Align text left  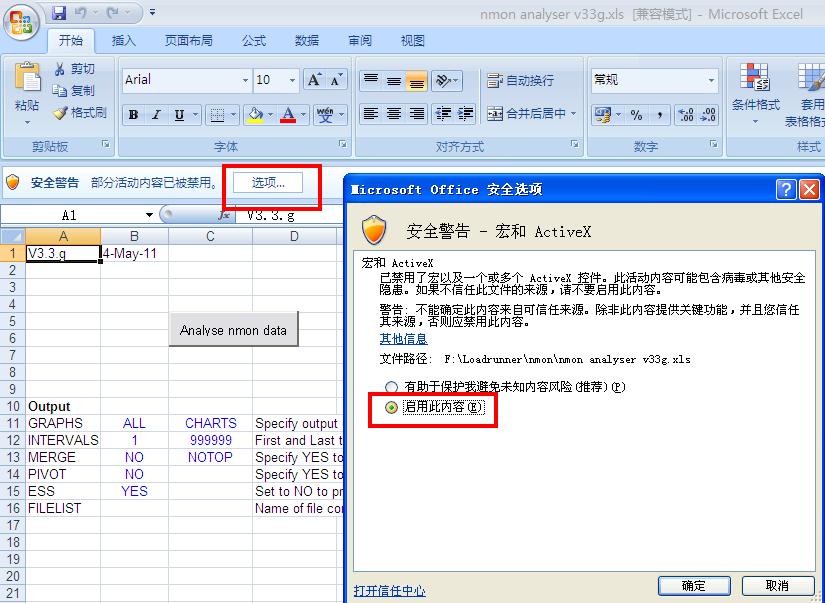[x=371, y=114]
